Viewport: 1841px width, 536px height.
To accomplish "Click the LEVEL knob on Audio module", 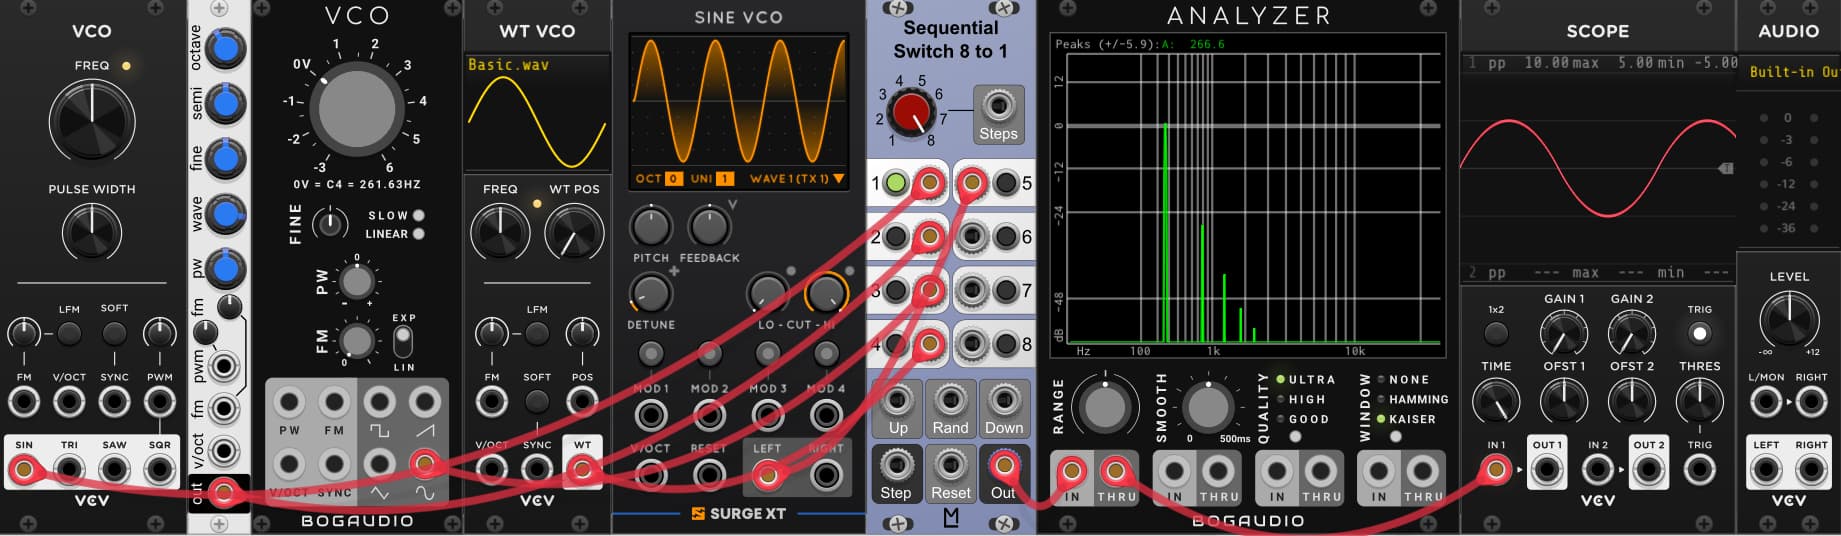I will (1789, 319).
